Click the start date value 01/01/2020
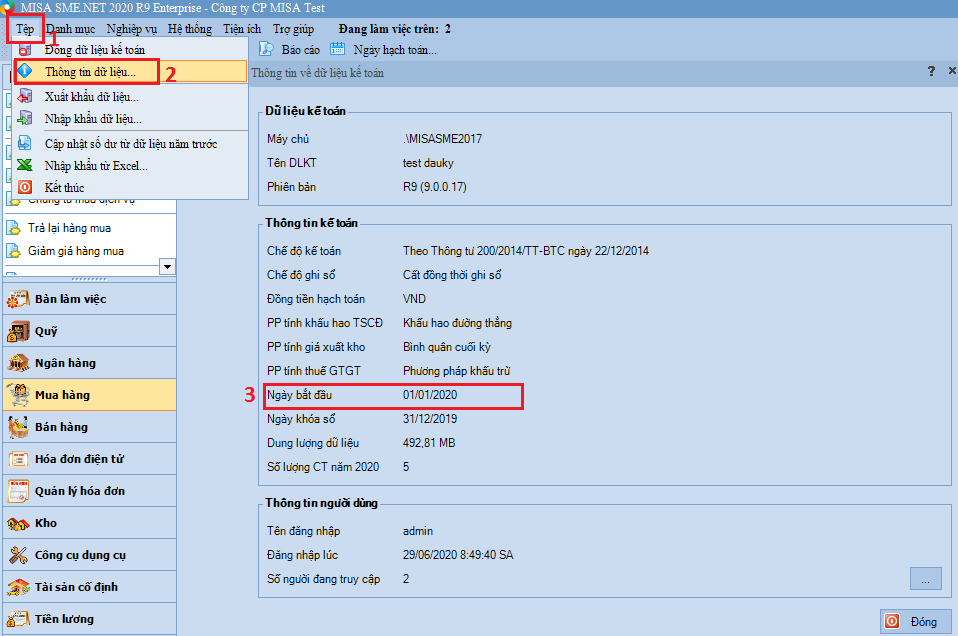The image size is (958, 636). [430, 395]
